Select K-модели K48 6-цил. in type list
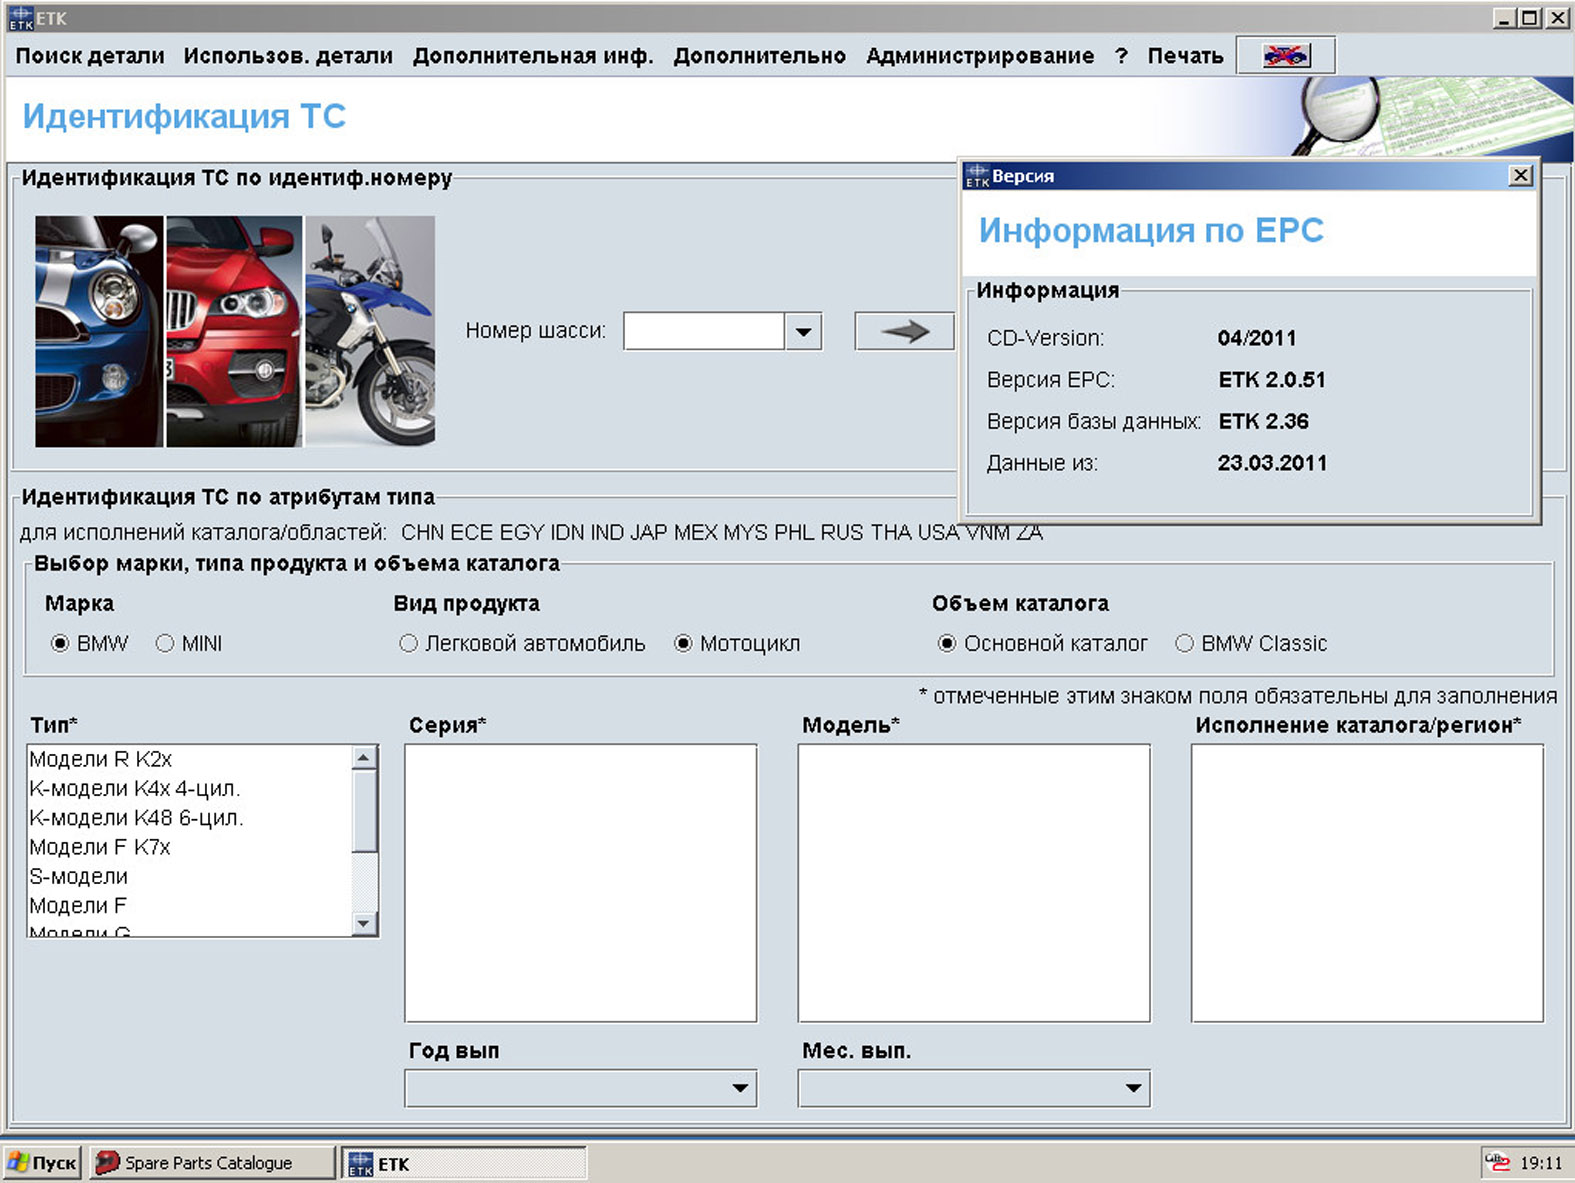The image size is (1575, 1183). [136, 818]
